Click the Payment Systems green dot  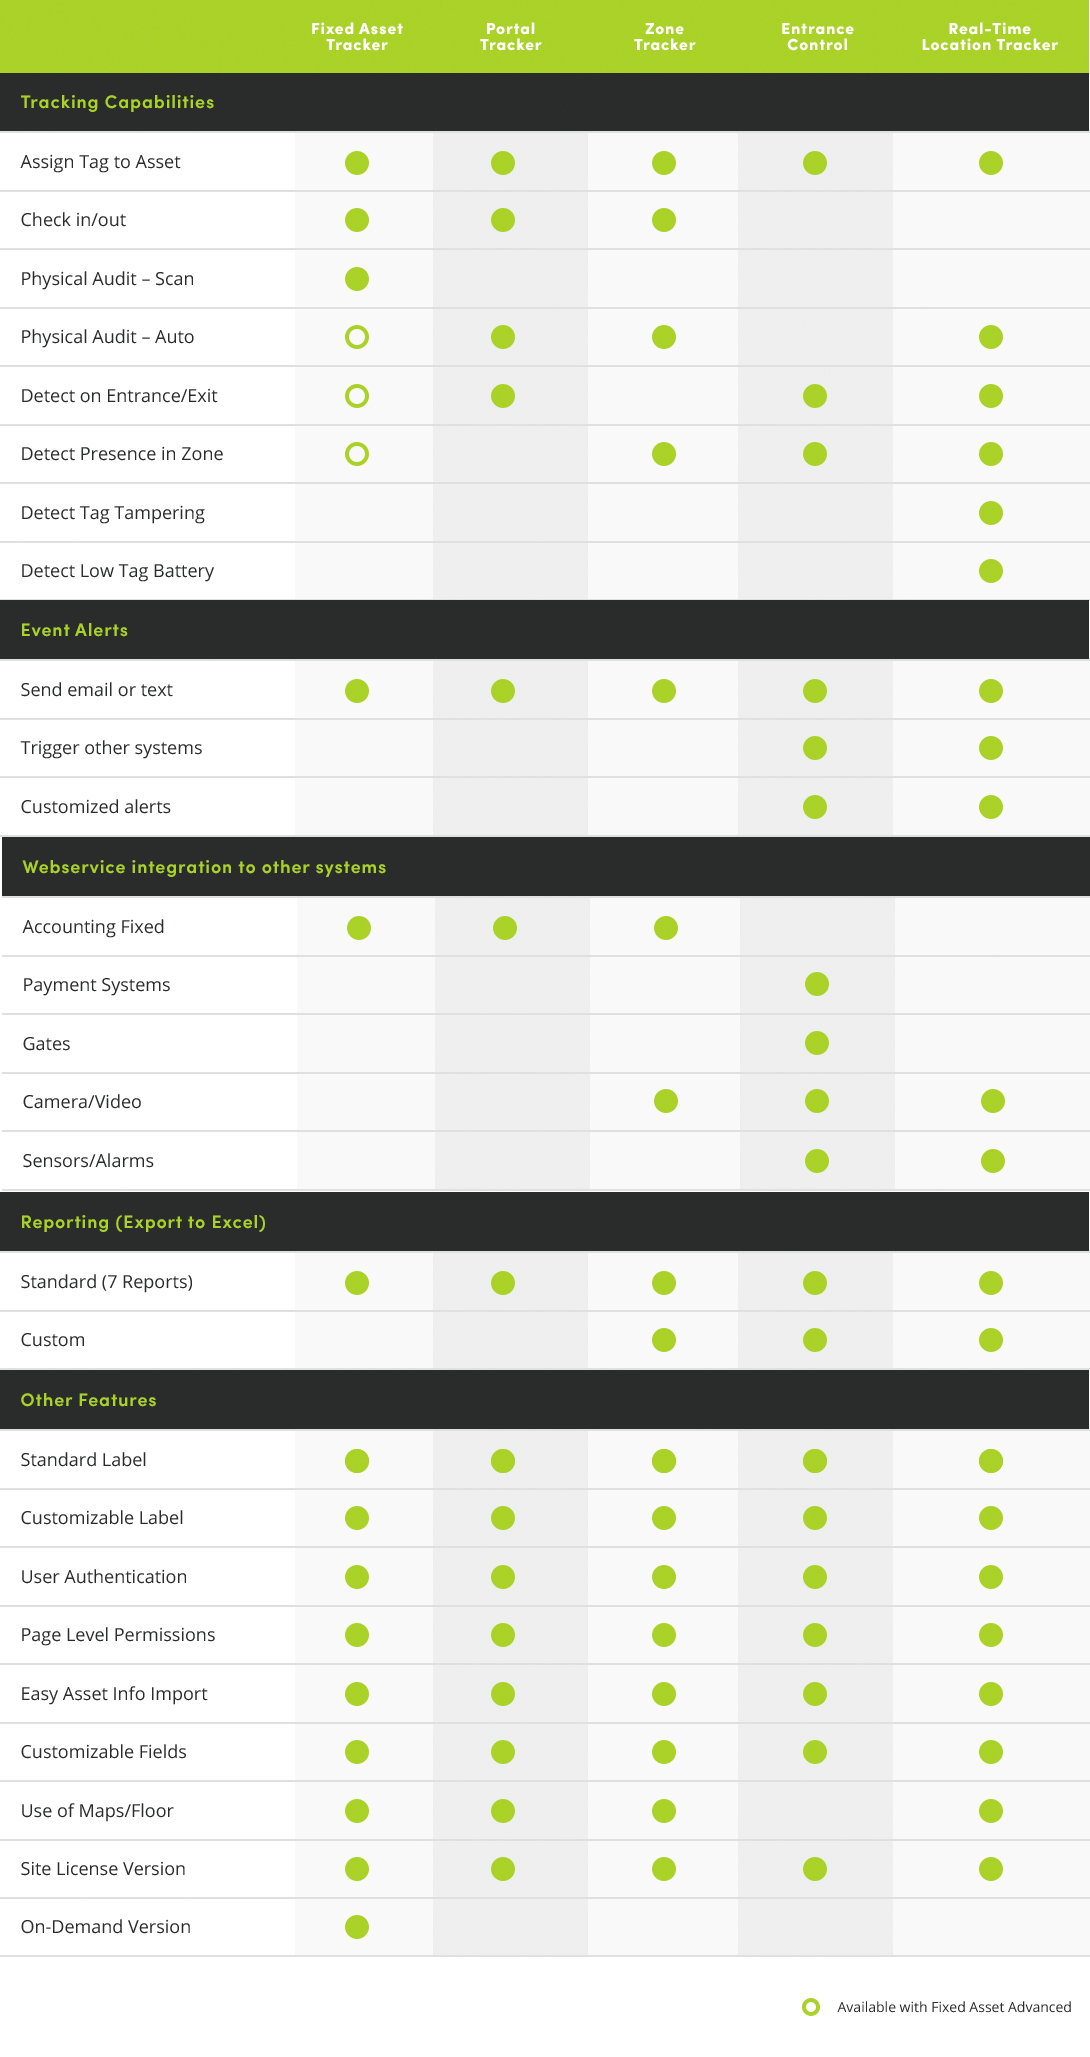[x=817, y=984]
